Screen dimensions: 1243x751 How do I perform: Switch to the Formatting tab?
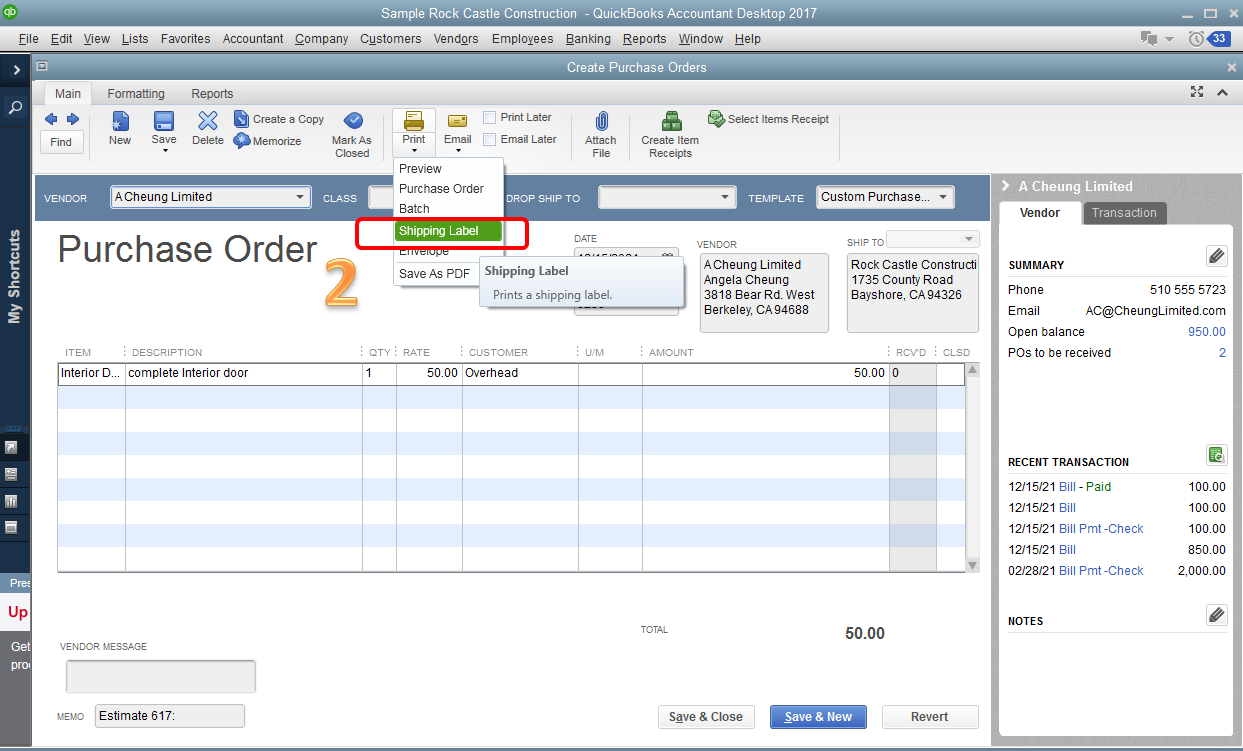pos(135,93)
